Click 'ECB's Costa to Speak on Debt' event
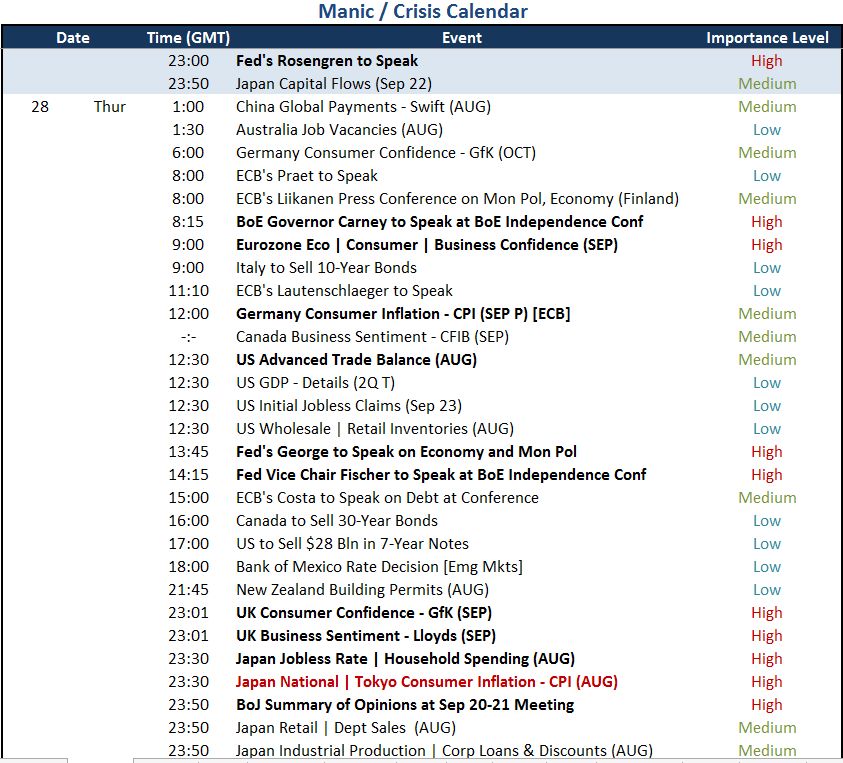The height and width of the screenshot is (763, 843). (x=387, y=498)
